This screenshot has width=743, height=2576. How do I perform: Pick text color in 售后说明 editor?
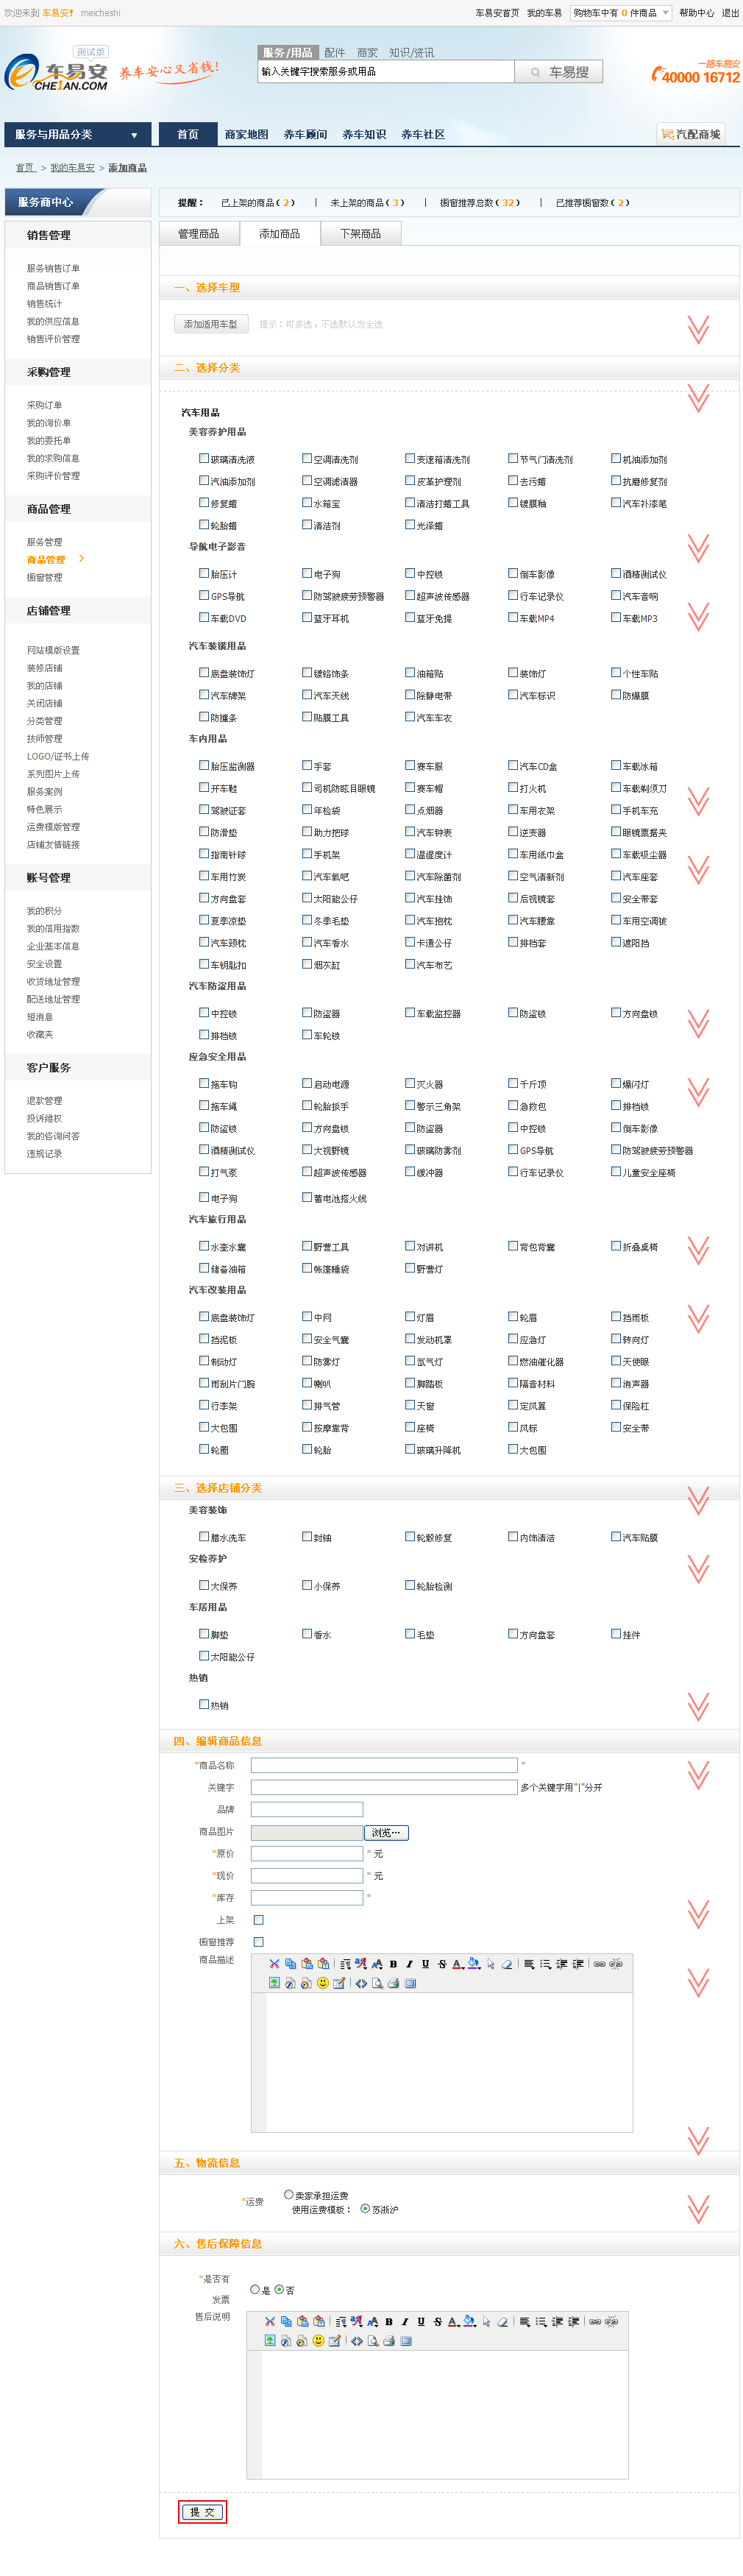tap(453, 2321)
